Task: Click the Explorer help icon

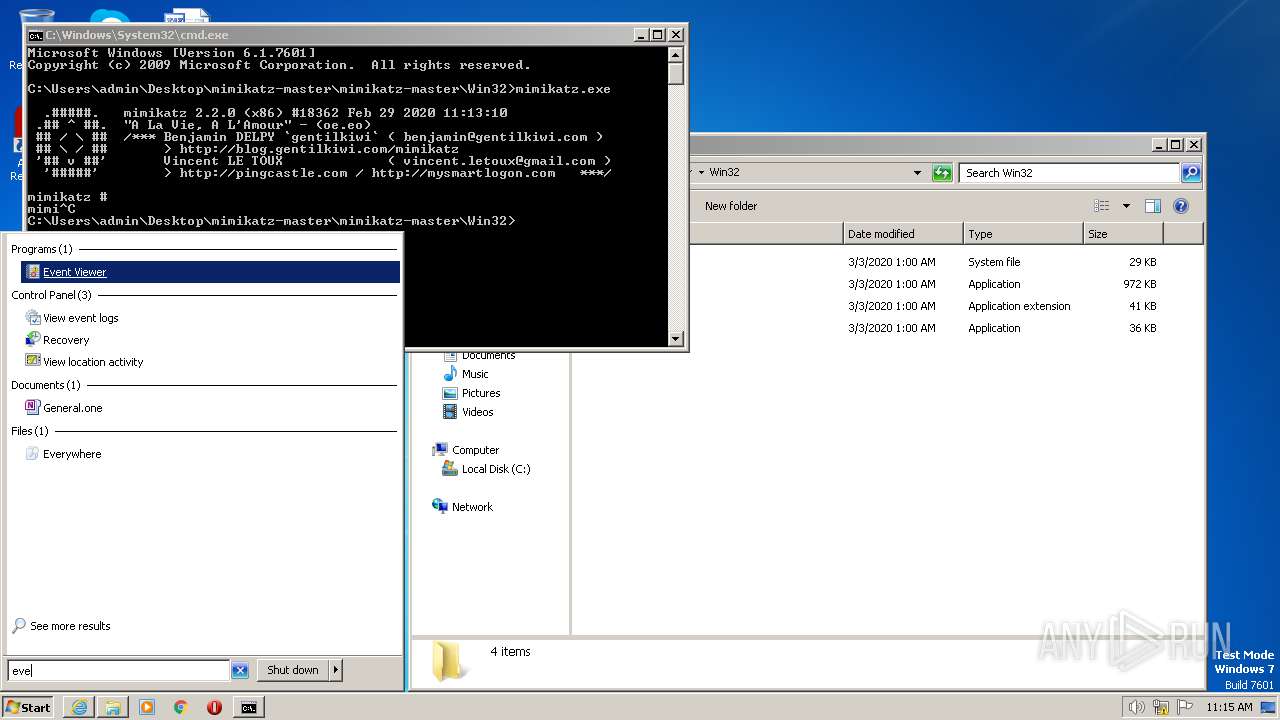Action: pyautogui.click(x=1181, y=206)
